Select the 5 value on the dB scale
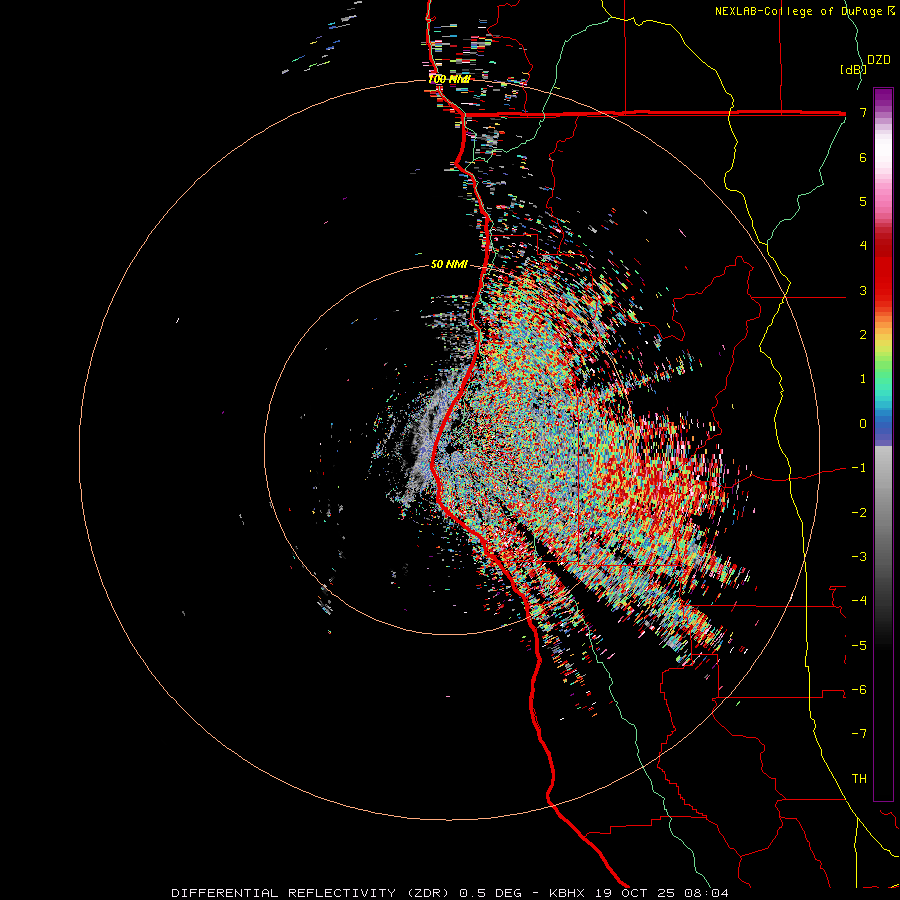The height and width of the screenshot is (900, 900). click(863, 201)
